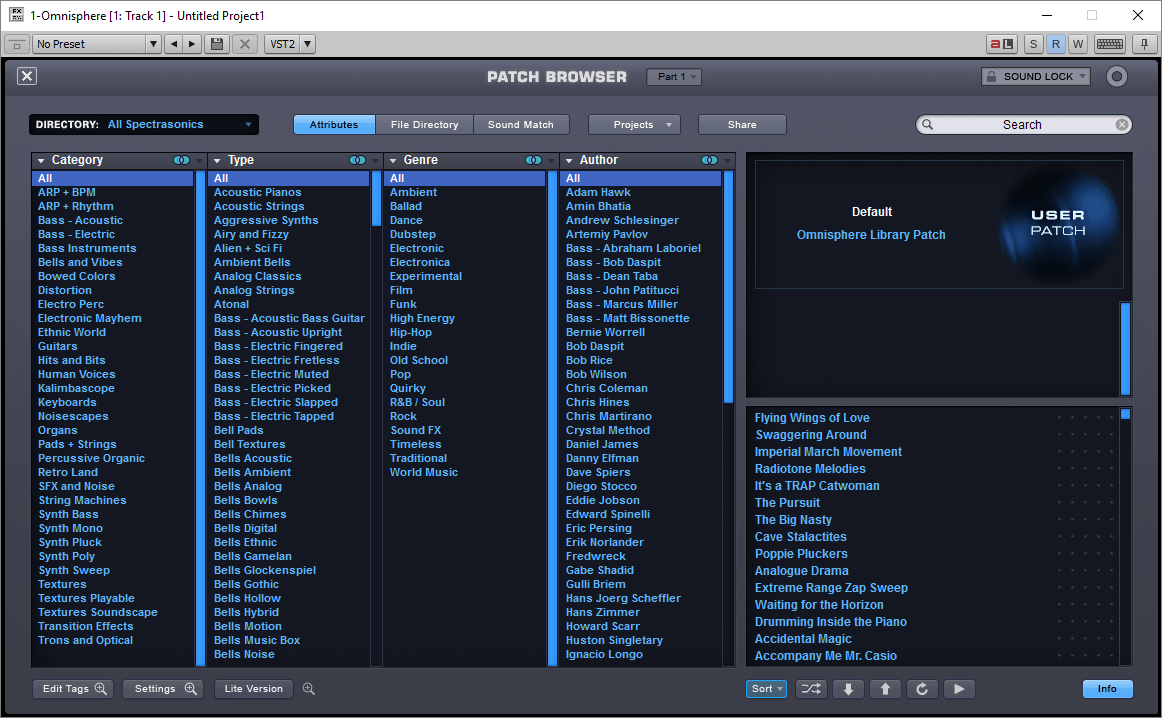Image resolution: width=1162 pixels, height=718 pixels.
Task: Switch to the Sound Match tab
Action: click(521, 124)
